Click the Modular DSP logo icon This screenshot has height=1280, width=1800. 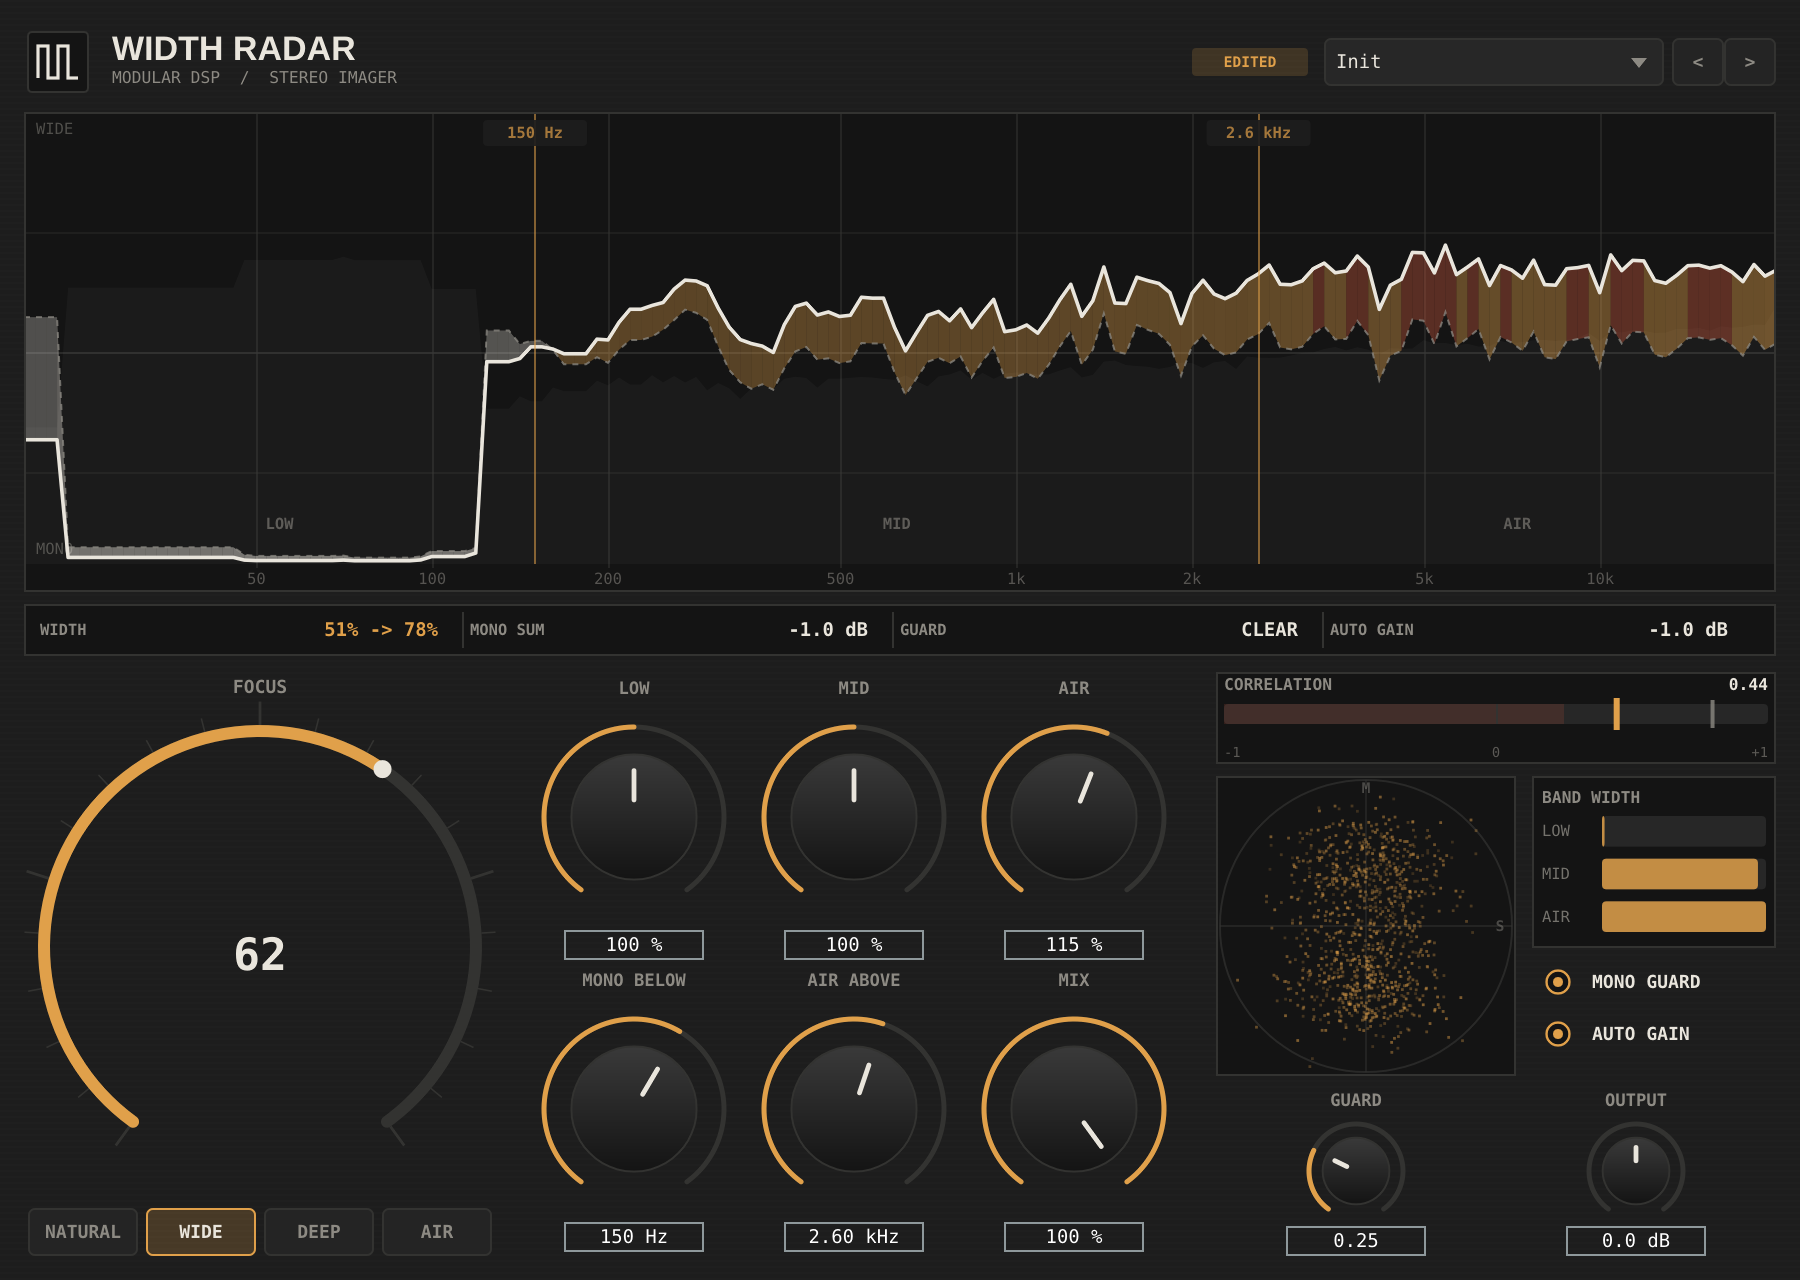click(x=58, y=62)
